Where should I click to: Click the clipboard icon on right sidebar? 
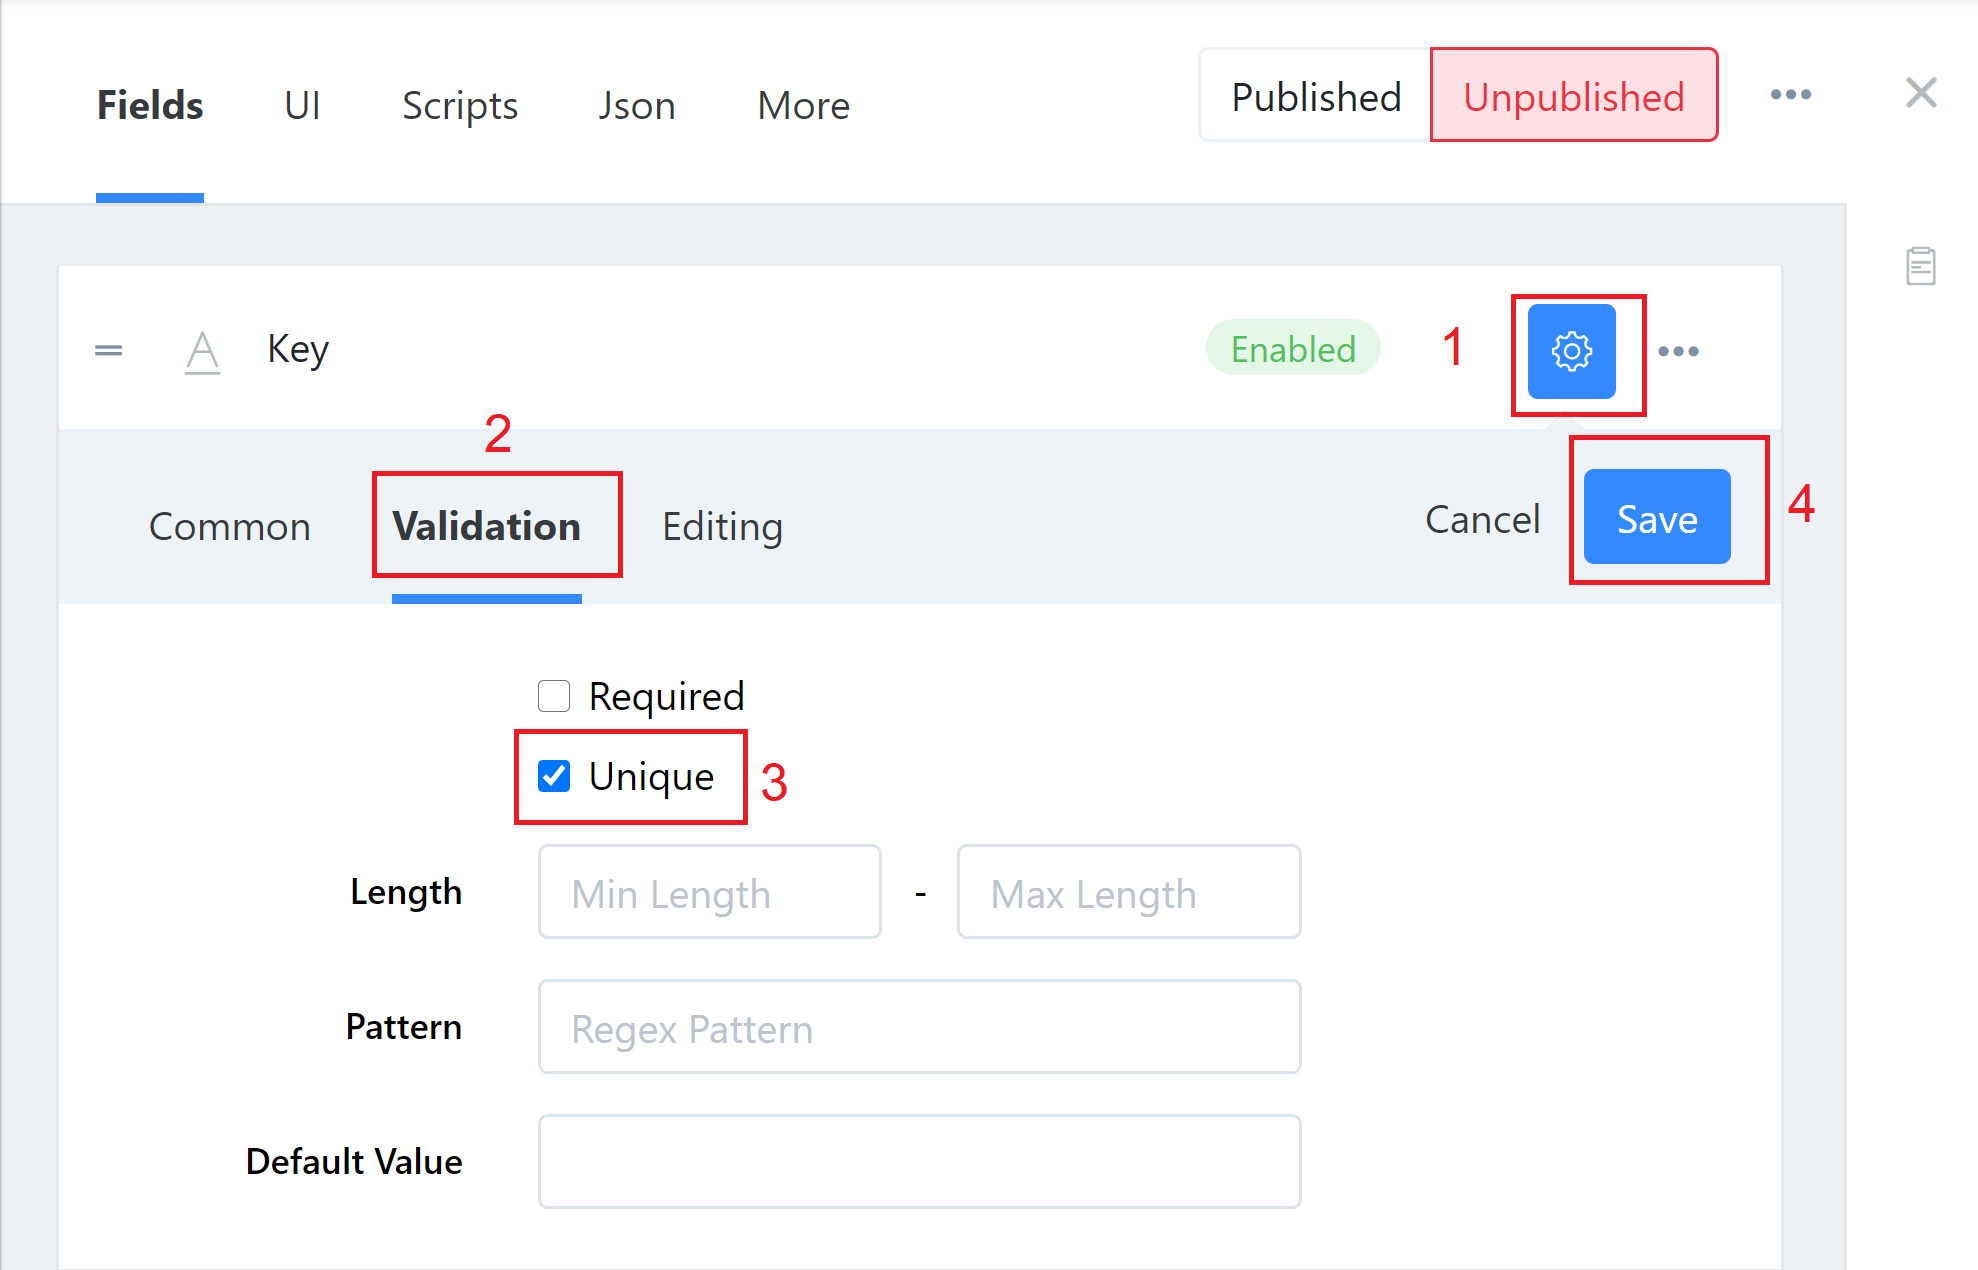click(x=1920, y=266)
